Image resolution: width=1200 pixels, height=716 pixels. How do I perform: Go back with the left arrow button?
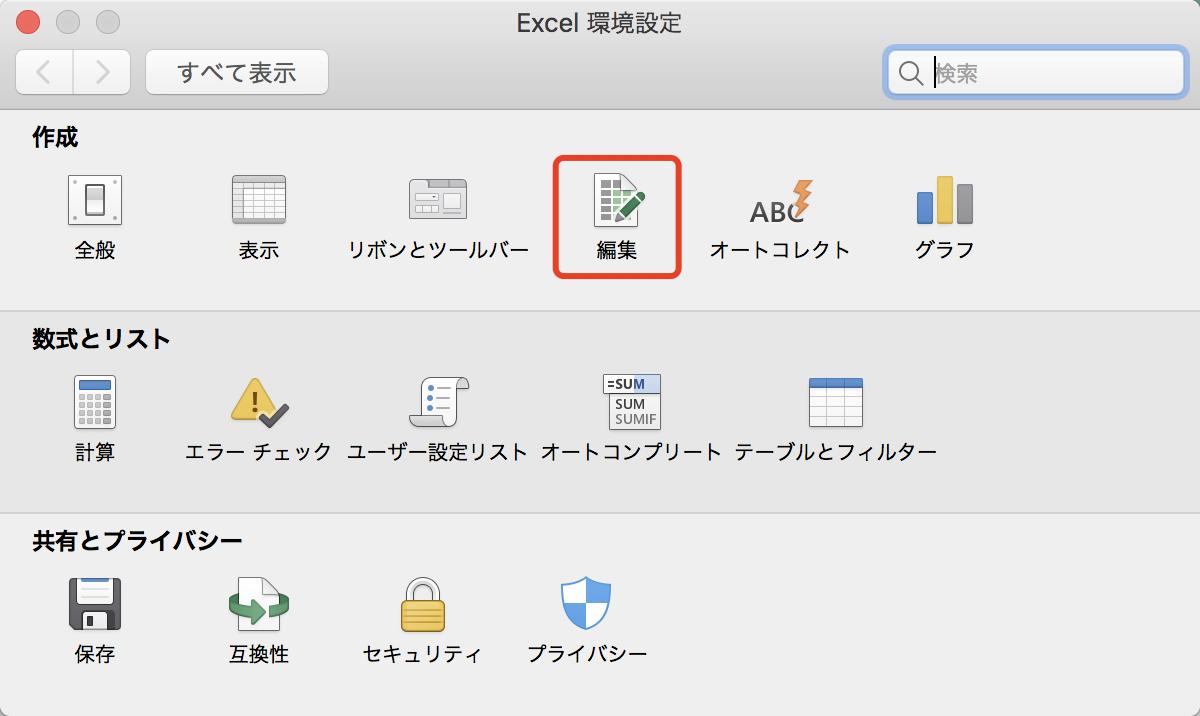click(44, 72)
